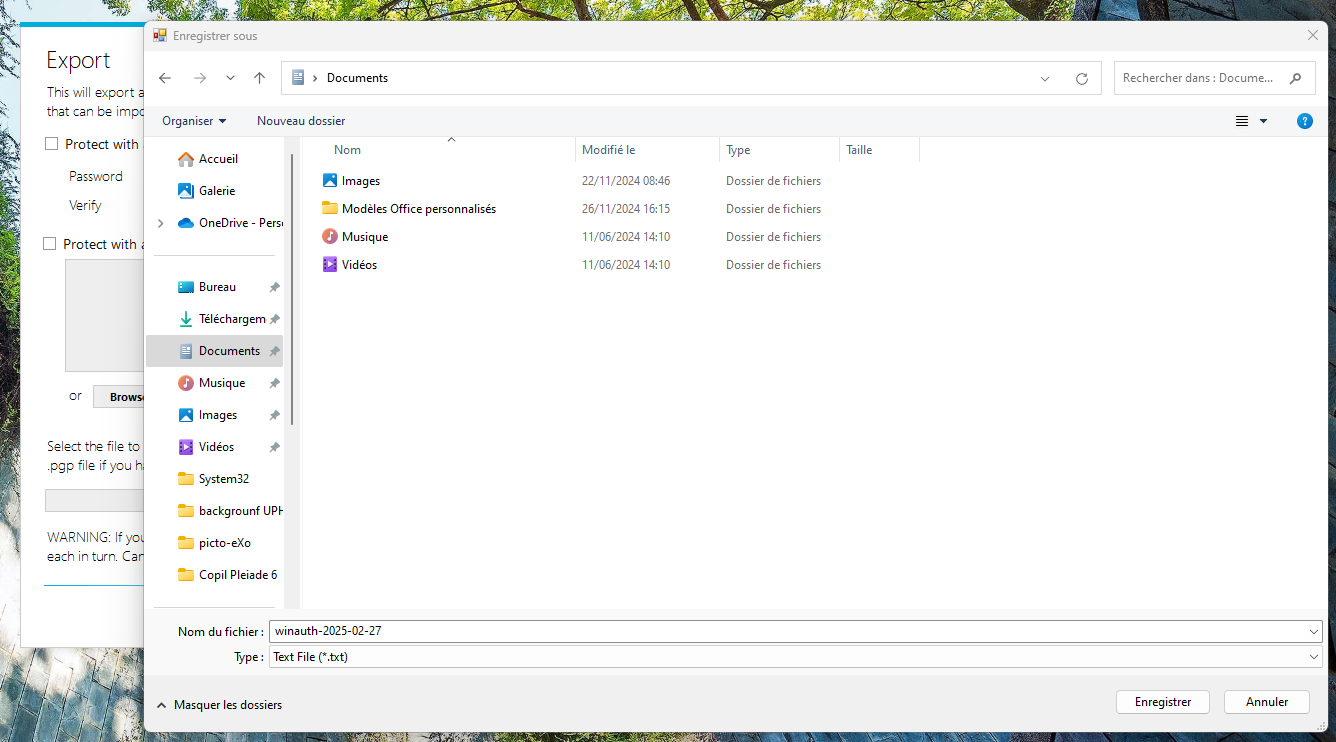Open the Galerie sidebar item
The width and height of the screenshot is (1336, 742).
(x=216, y=191)
